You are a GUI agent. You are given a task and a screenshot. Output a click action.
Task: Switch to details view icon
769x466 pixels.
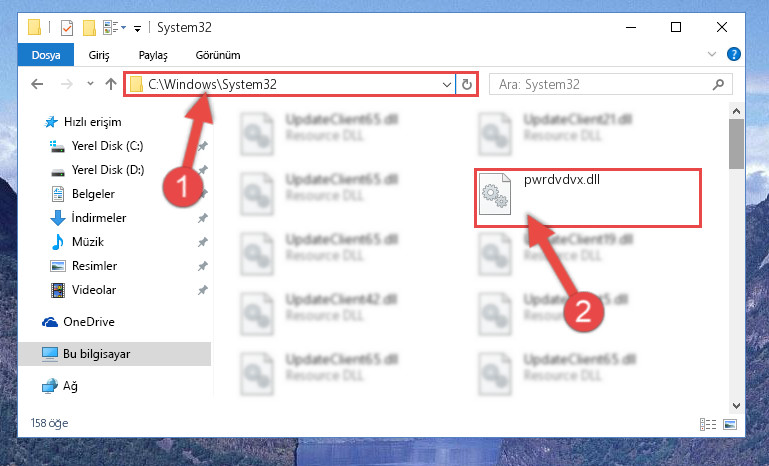point(708,424)
